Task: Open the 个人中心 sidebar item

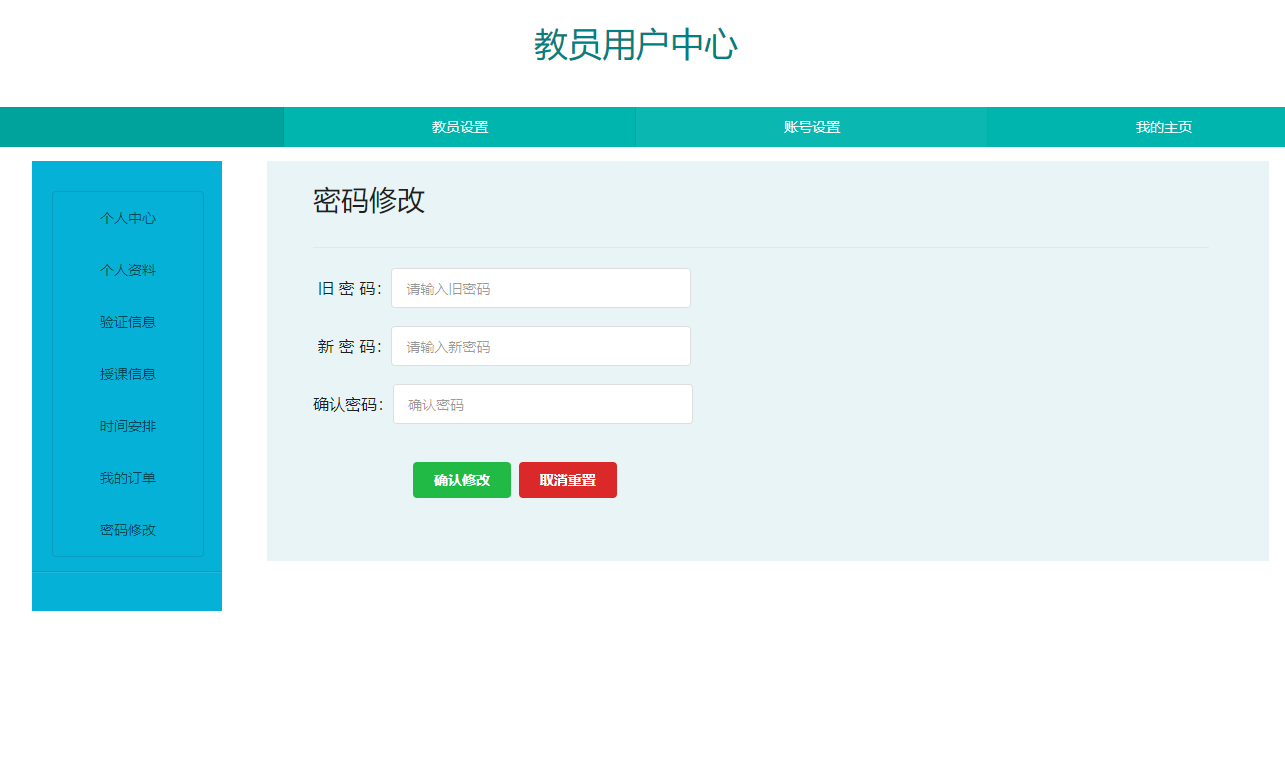Action: [x=127, y=218]
